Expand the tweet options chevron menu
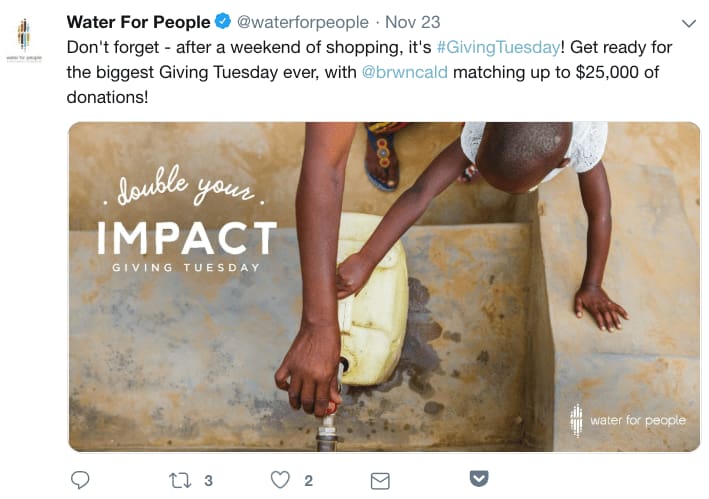The height and width of the screenshot is (499, 709). 689,23
